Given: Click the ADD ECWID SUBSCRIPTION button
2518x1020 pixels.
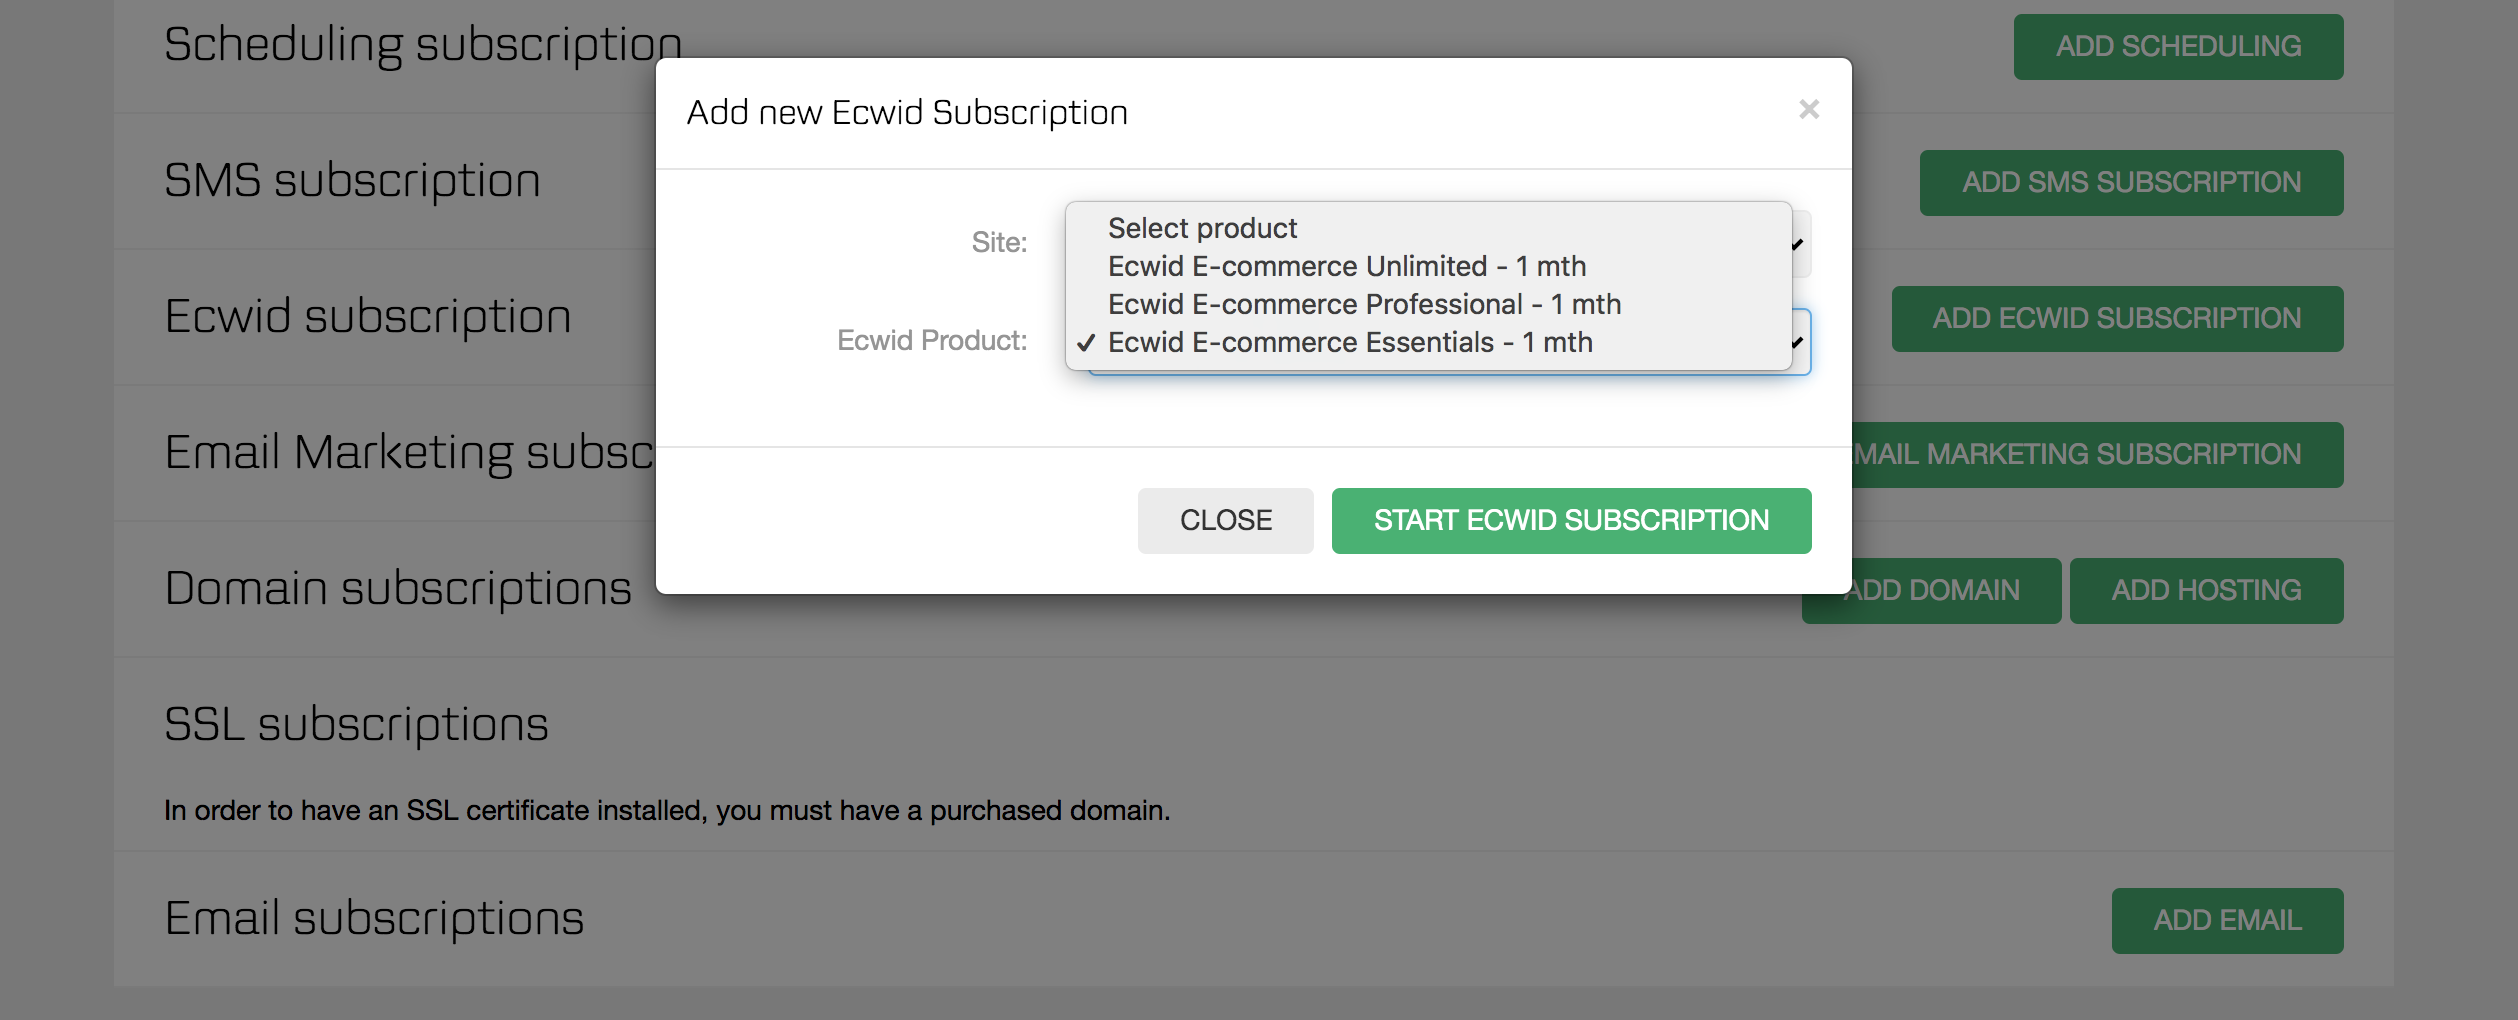Looking at the screenshot, I should pos(2116,319).
